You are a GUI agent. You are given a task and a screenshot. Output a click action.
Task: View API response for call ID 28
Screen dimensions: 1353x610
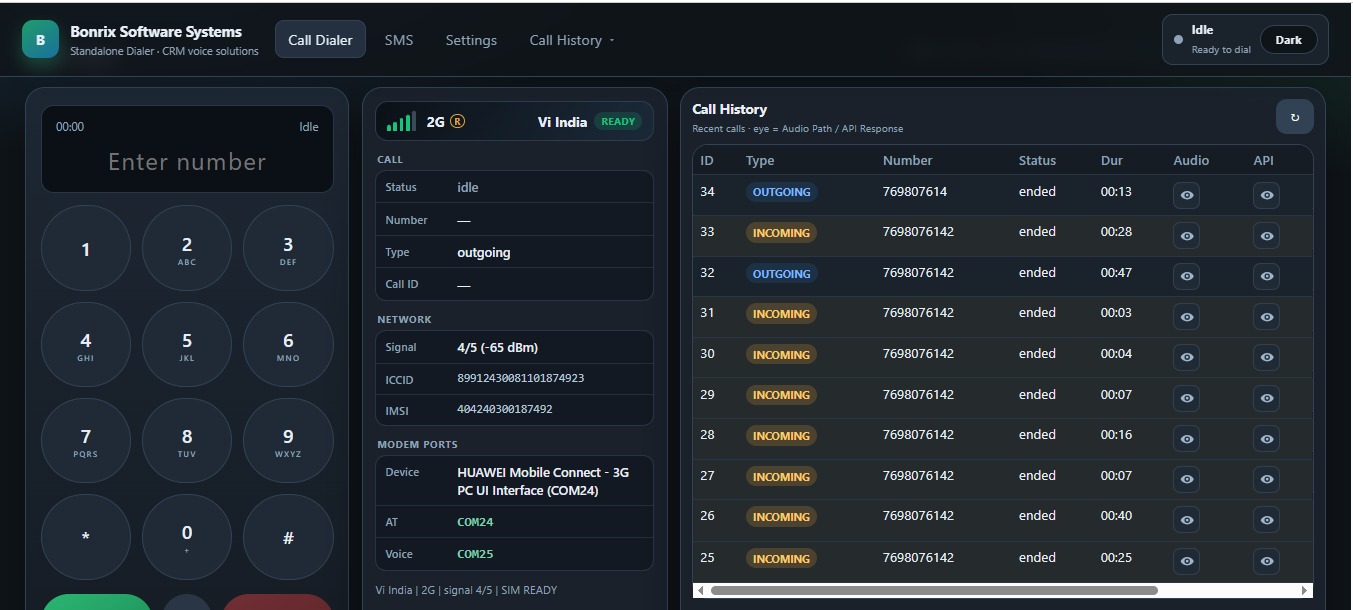(x=1266, y=439)
